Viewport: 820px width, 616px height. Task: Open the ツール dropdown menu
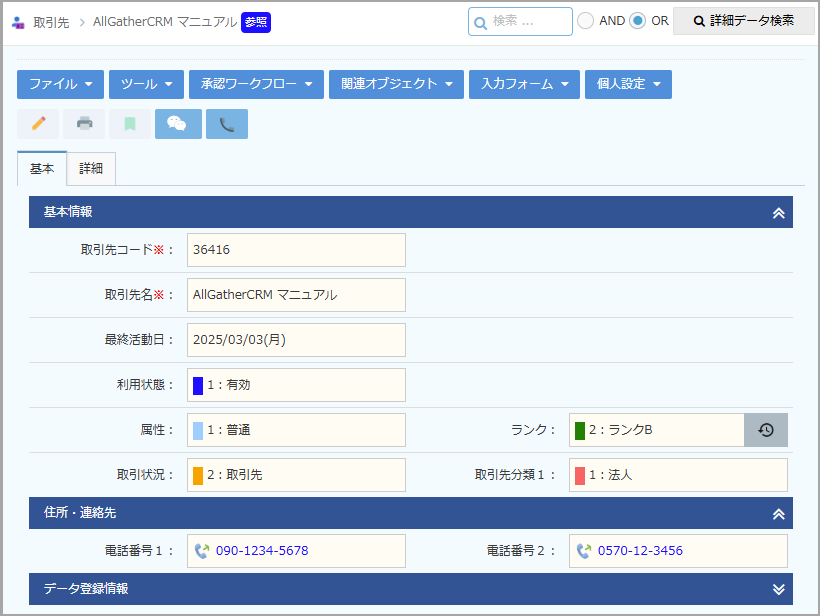click(x=146, y=84)
